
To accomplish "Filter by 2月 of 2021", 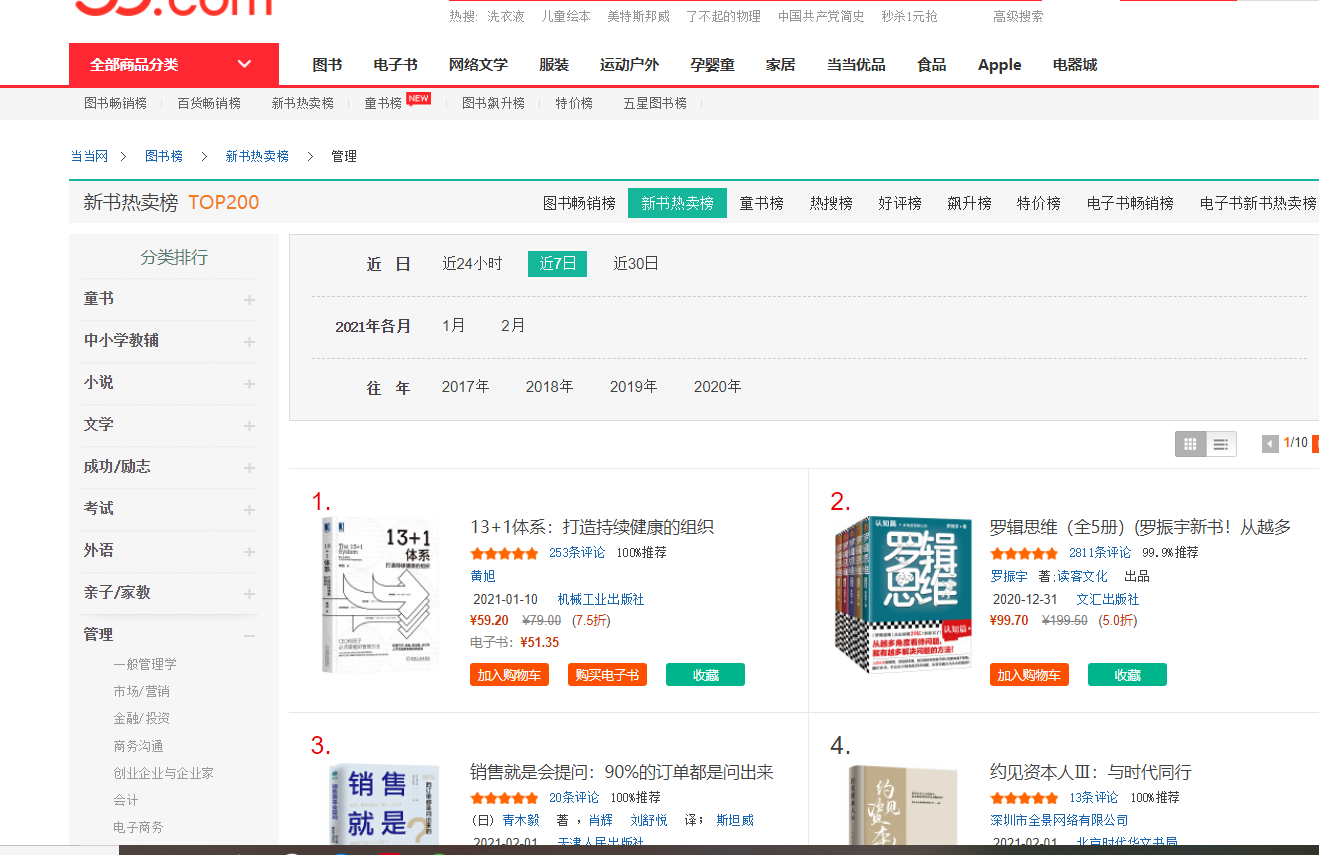I will (x=513, y=326).
